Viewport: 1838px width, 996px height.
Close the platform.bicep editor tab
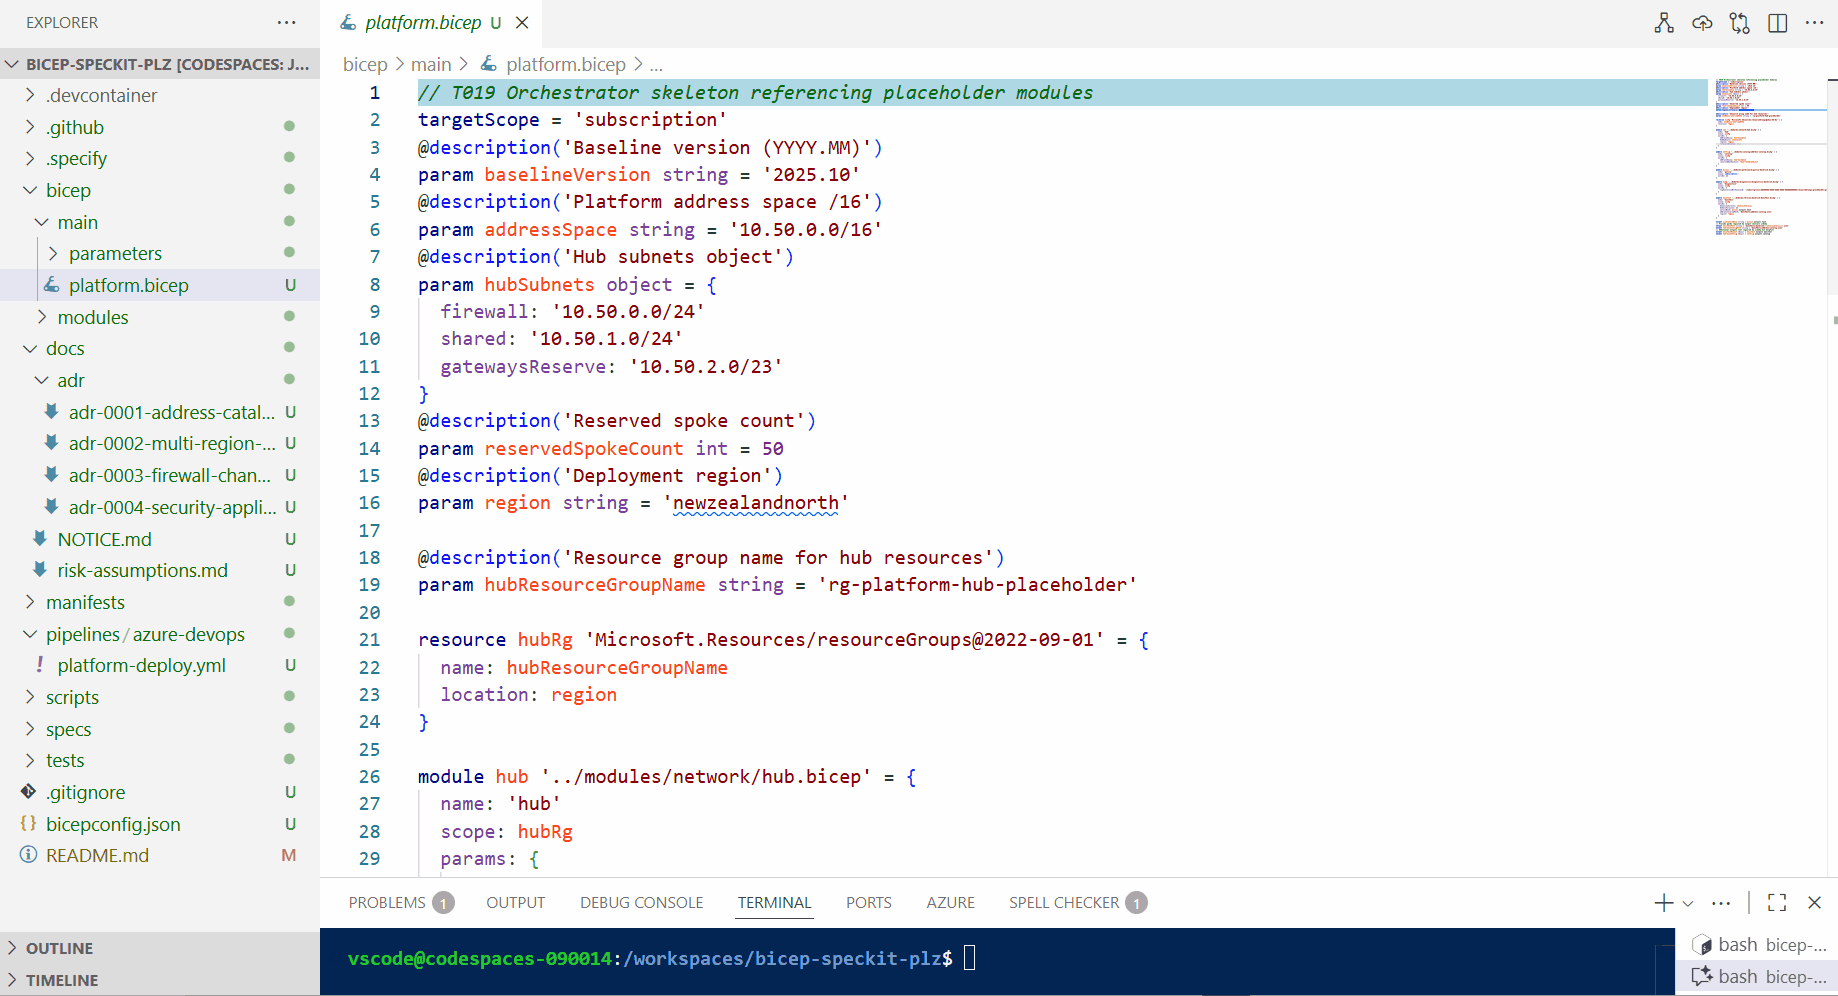coord(522,22)
